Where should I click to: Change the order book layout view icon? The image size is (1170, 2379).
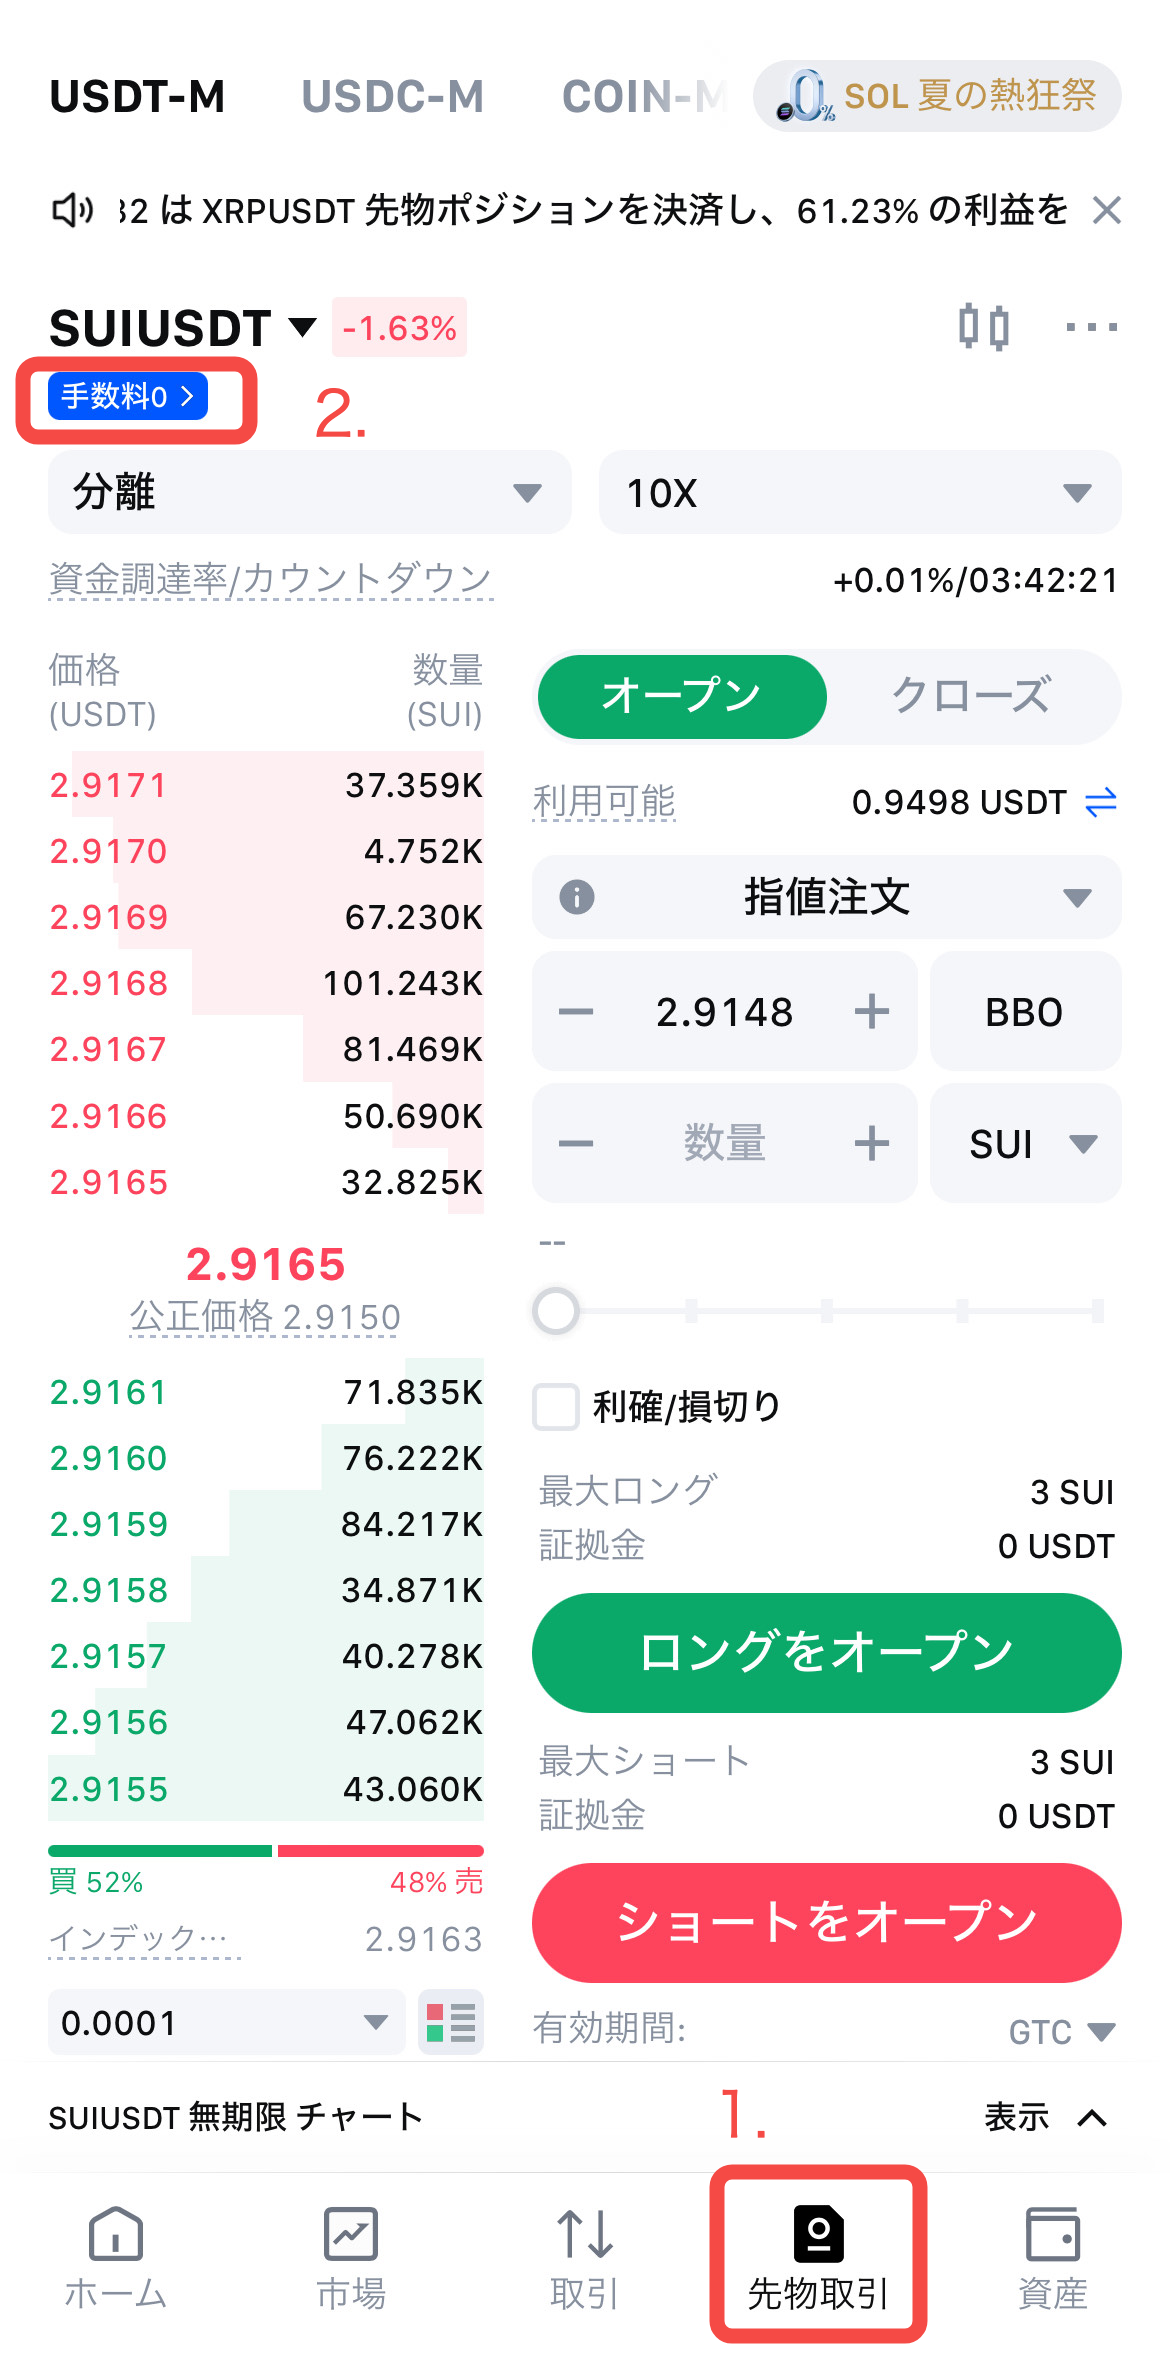point(451,2022)
